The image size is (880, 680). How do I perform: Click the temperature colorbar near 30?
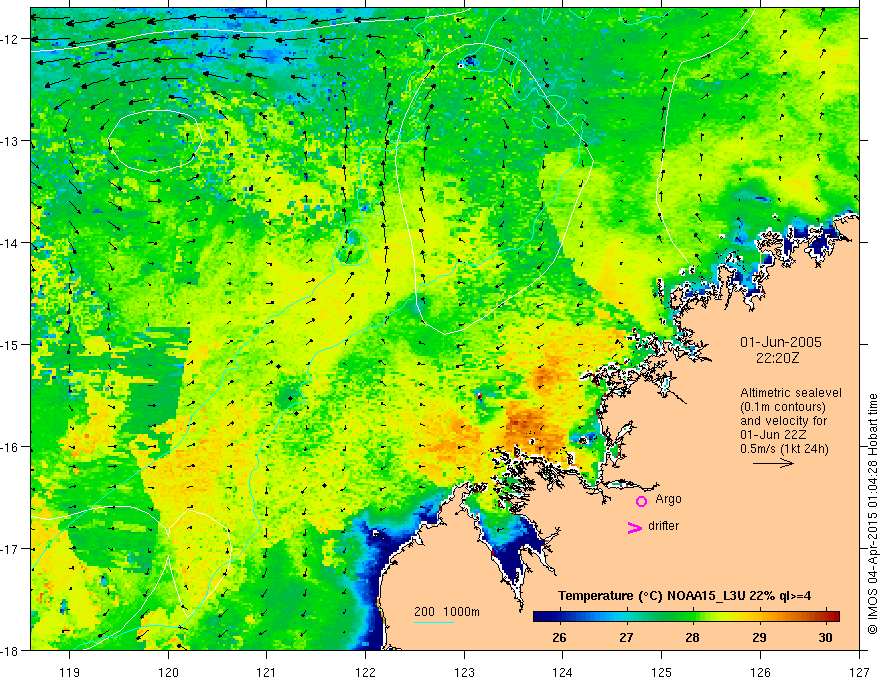[x=826, y=616]
